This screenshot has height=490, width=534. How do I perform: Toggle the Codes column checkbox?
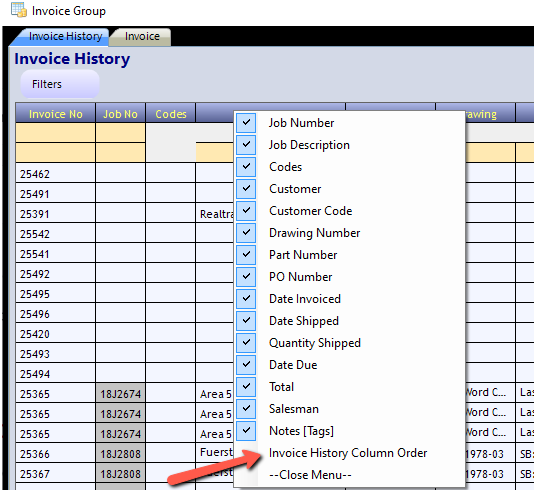click(x=246, y=167)
